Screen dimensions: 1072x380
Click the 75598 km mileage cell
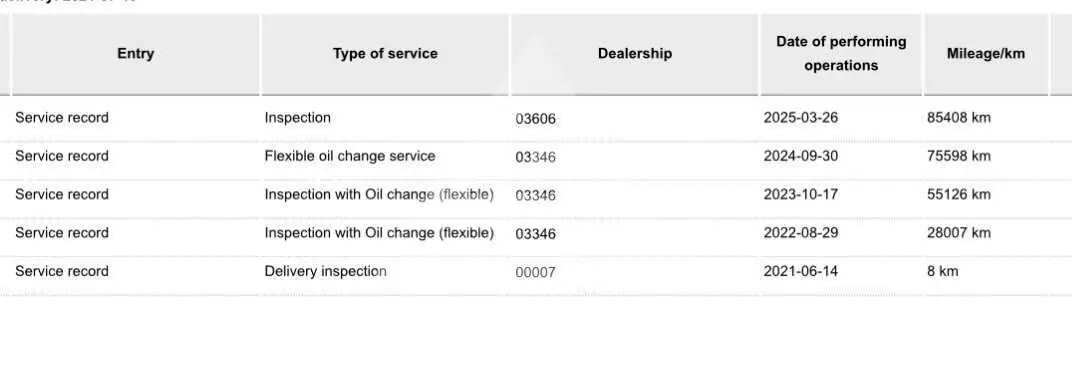point(959,156)
